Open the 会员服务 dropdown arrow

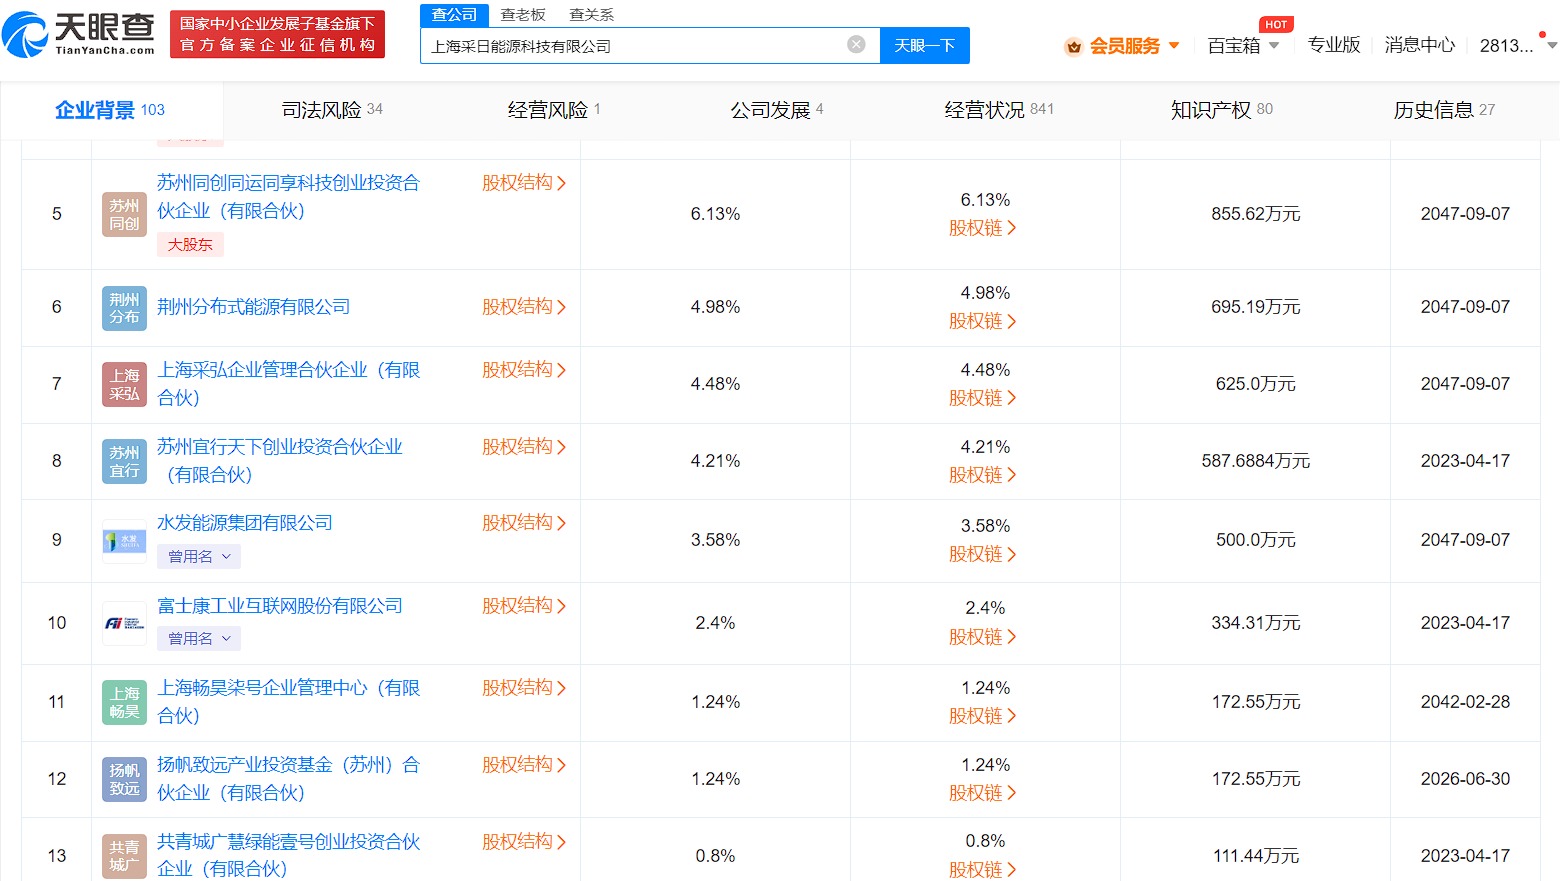[1174, 46]
